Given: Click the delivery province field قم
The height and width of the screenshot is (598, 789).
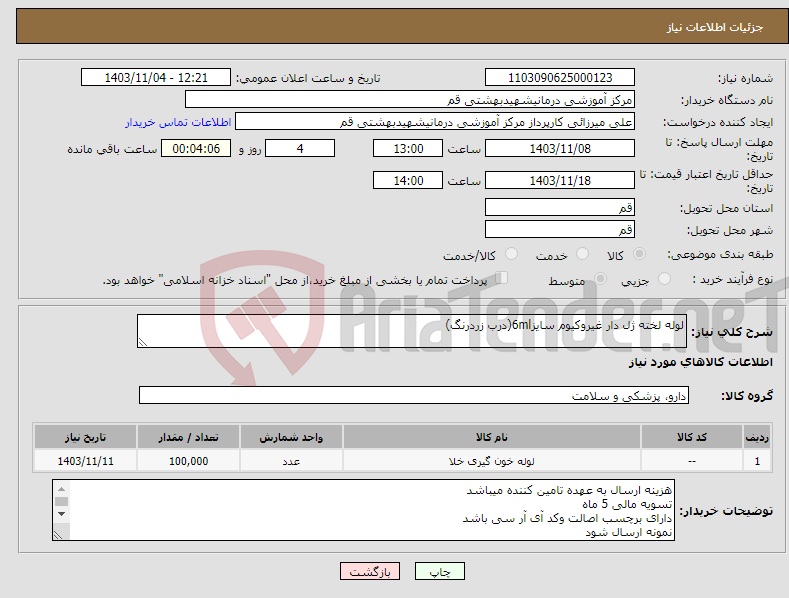Looking at the screenshot, I should pyautogui.click(x=560, y=207).
